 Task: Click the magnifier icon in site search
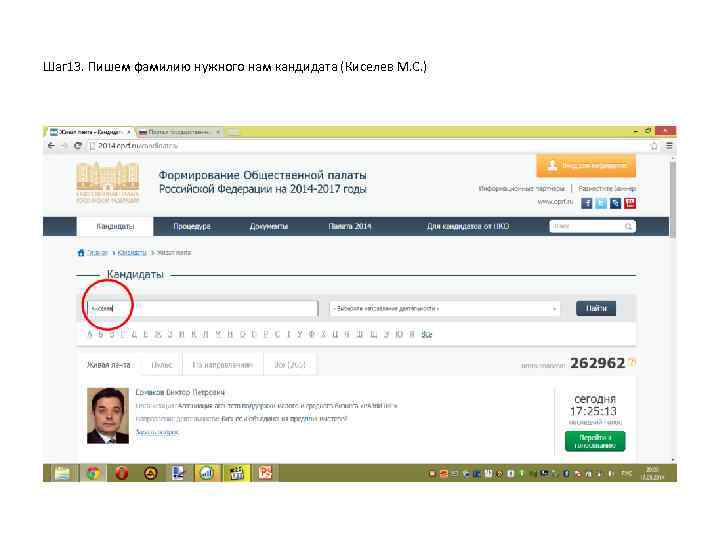point(629,226)
